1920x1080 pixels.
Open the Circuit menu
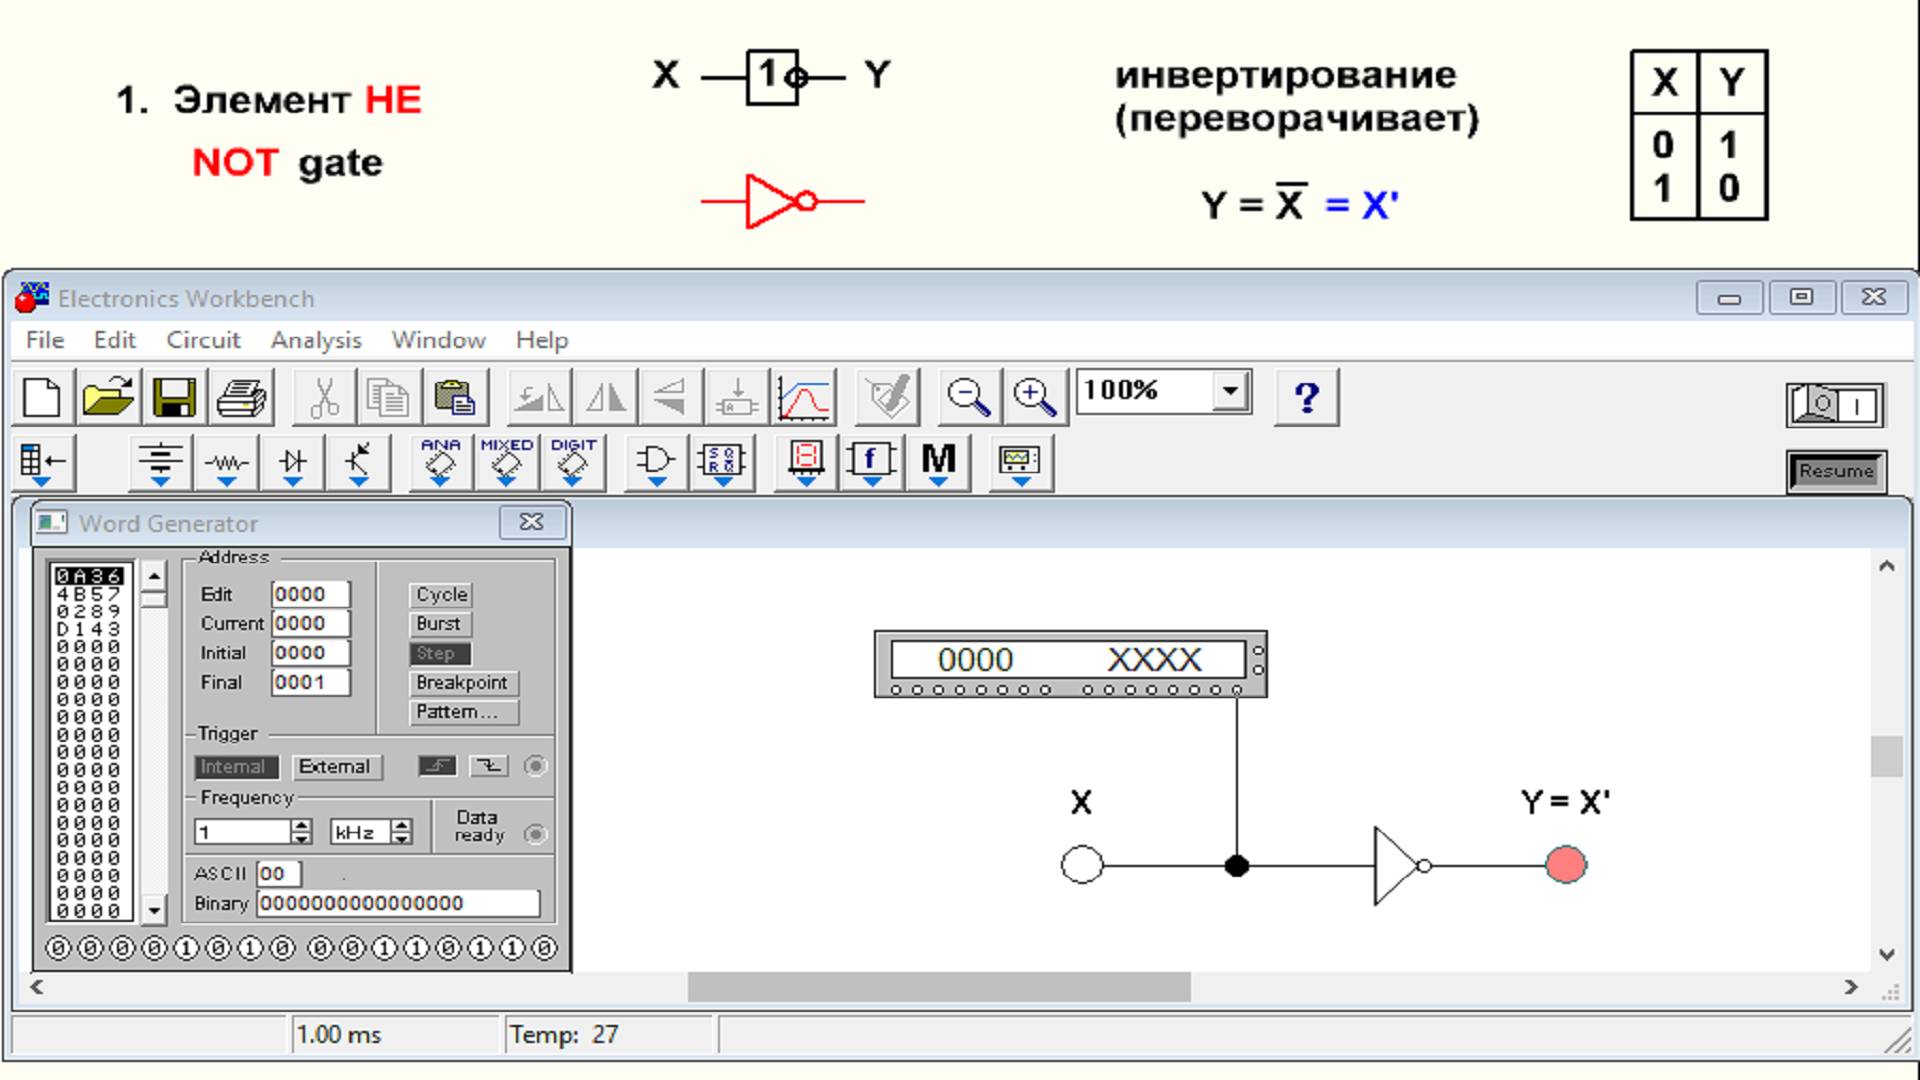coord(203,340)
